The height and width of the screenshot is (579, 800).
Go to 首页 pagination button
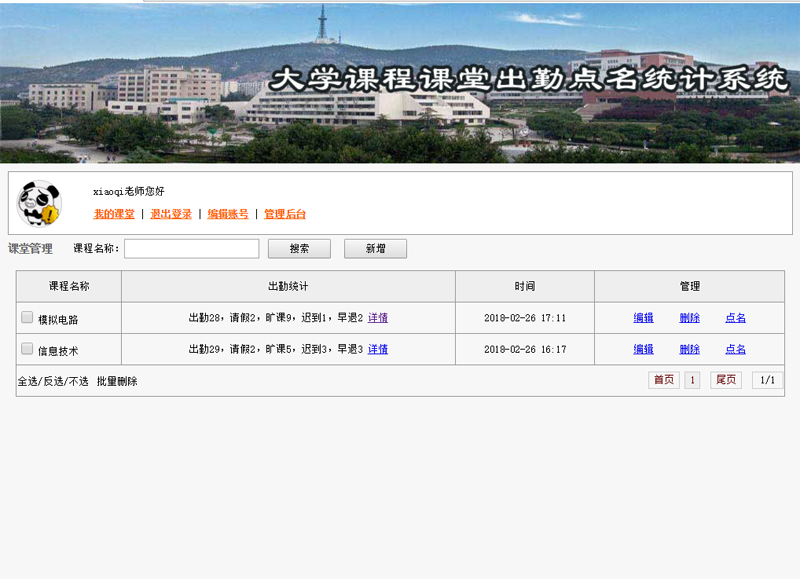pos(664,380)
